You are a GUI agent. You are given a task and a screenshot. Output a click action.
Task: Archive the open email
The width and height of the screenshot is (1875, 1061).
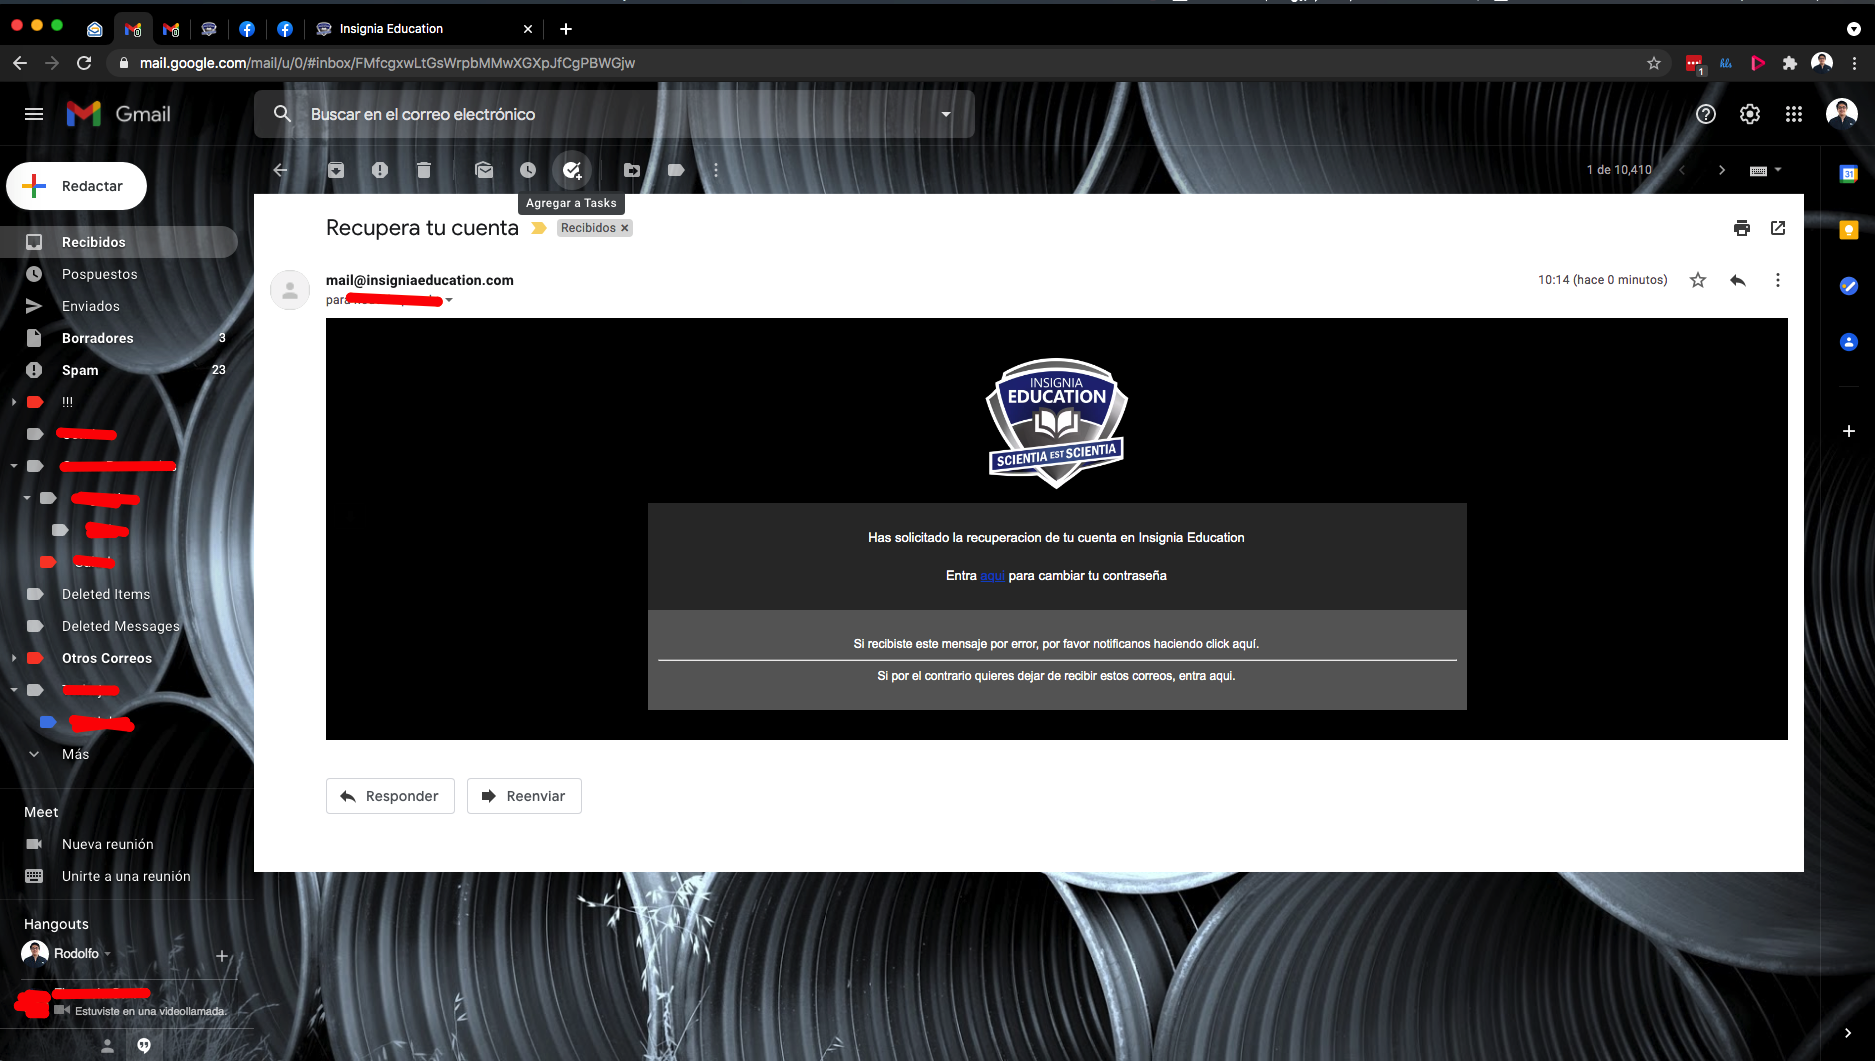[x=336, y=170]
